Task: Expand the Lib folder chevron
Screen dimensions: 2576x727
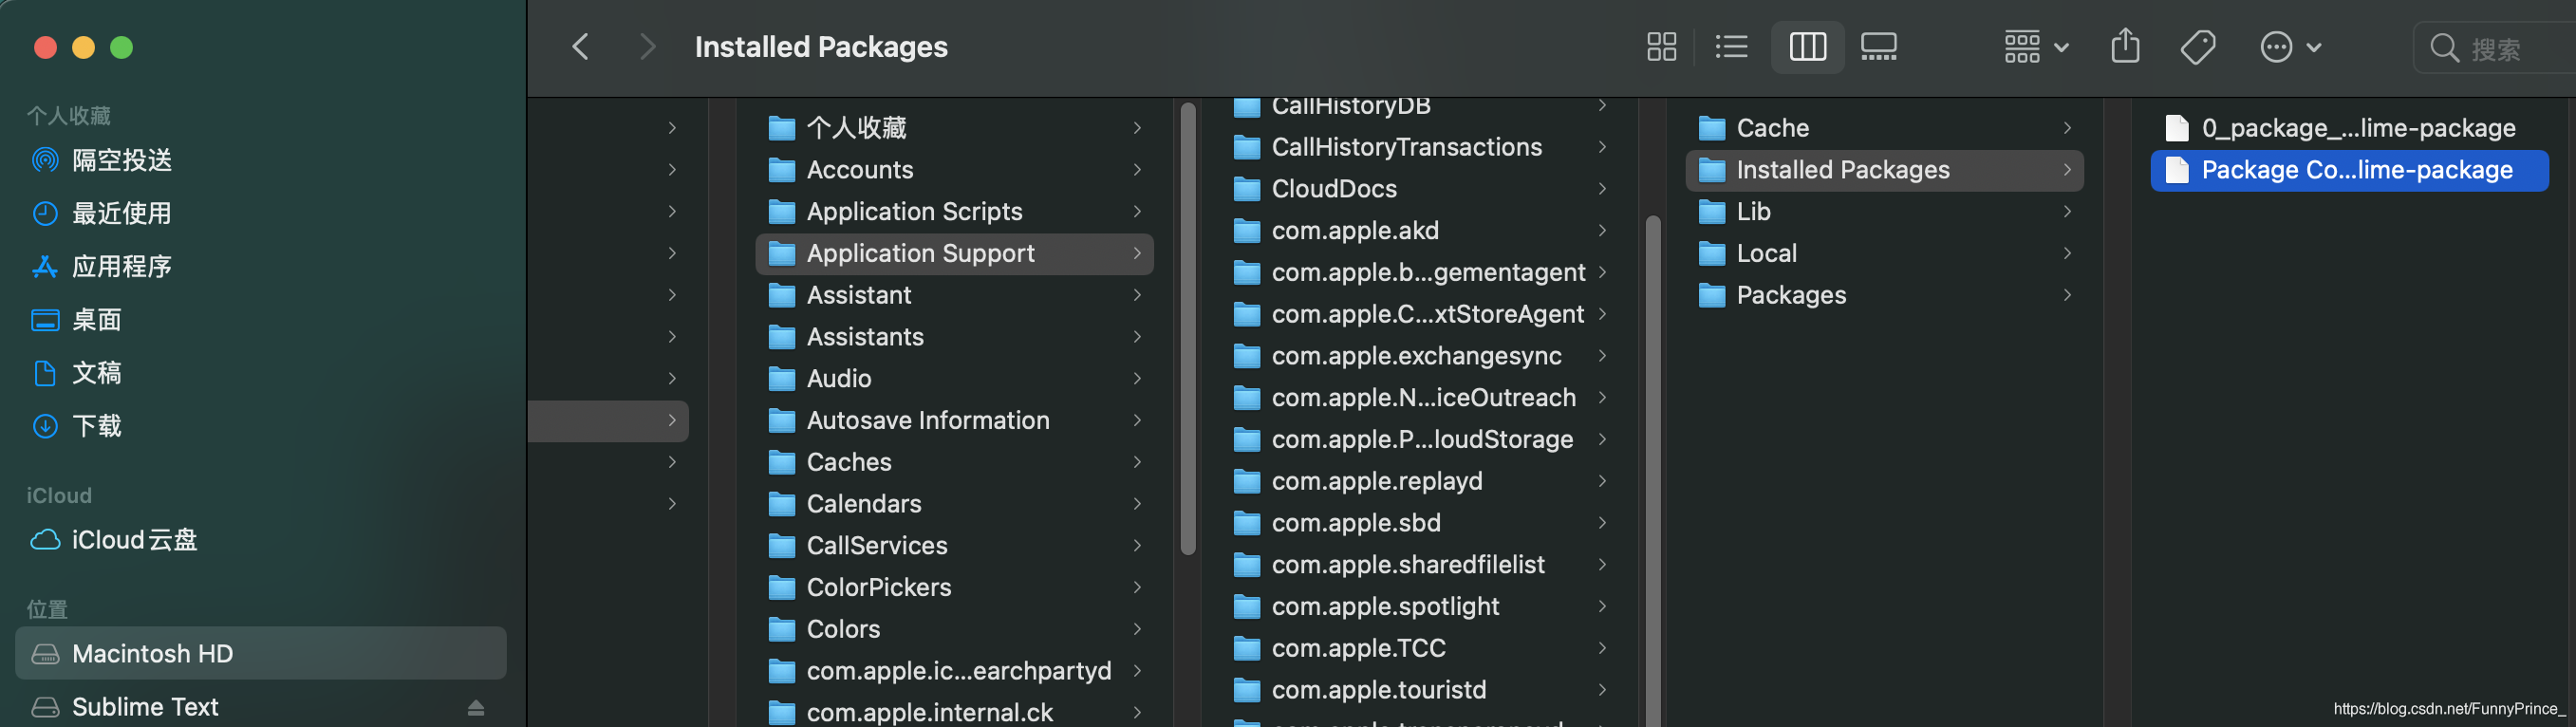Action: coord(2067,211)
